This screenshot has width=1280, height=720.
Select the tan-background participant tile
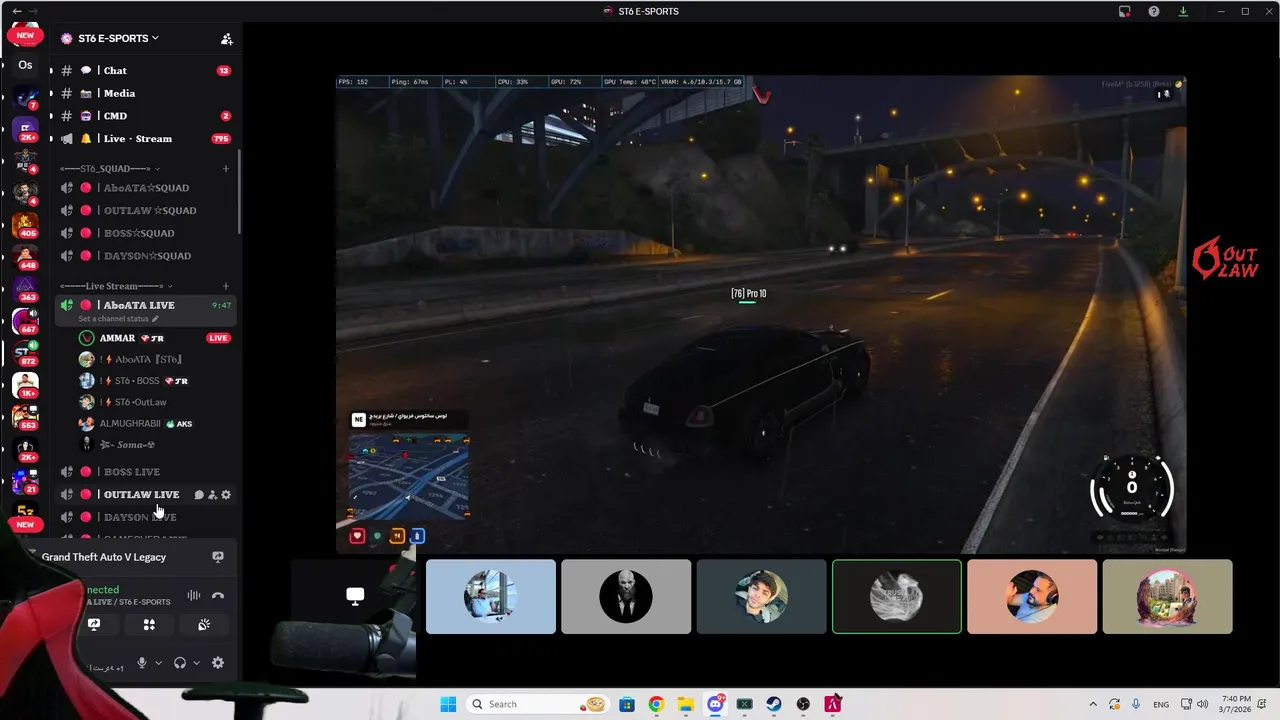point(1167,596)
